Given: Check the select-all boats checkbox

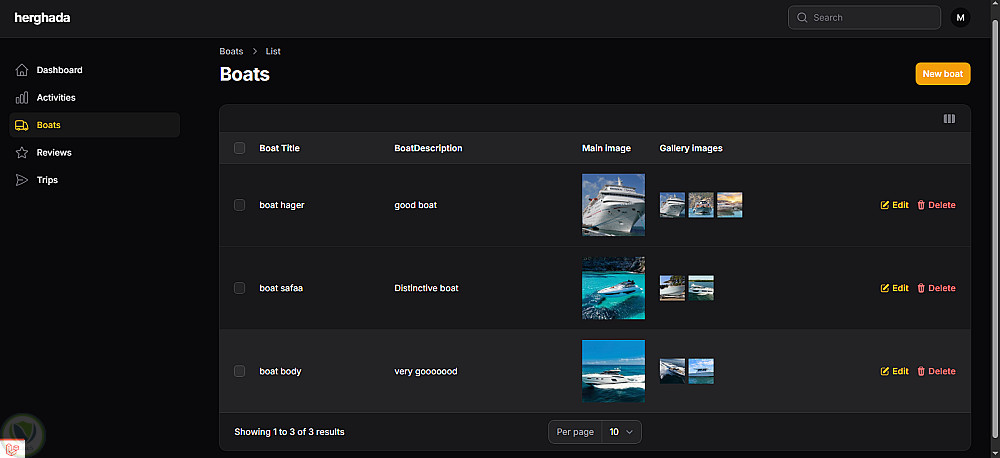Looking at the screenshot, I should (x=239, y=148).
